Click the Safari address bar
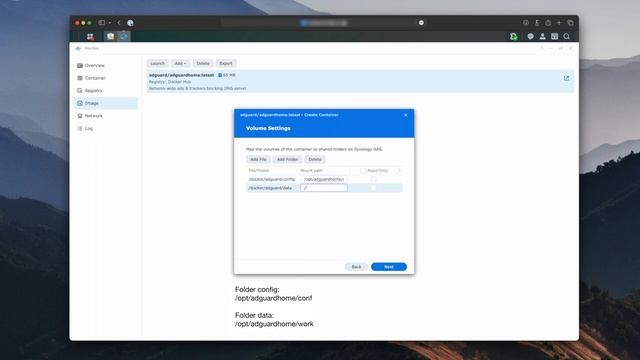640x360 pixels. point(324,23)
